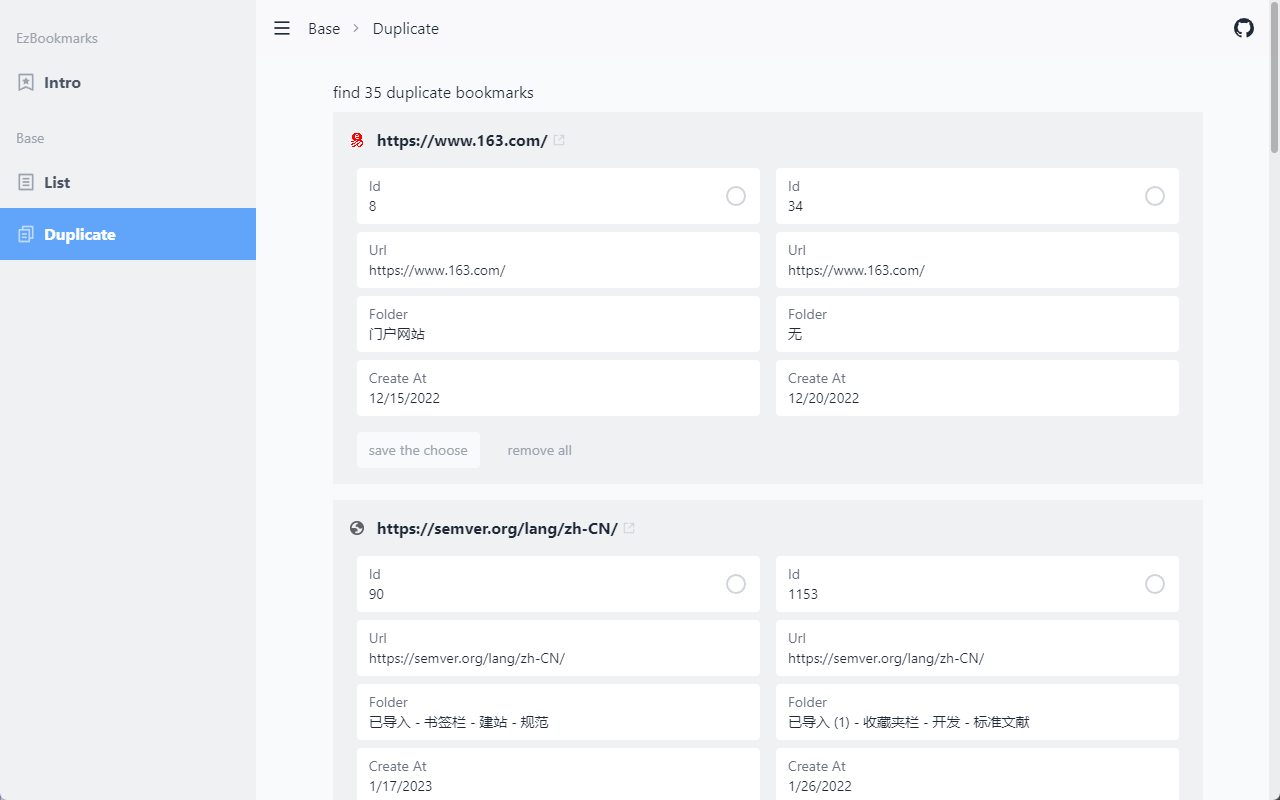
Task: Click "remove all" for 163.com duplicates
Action: pos(539,451)
